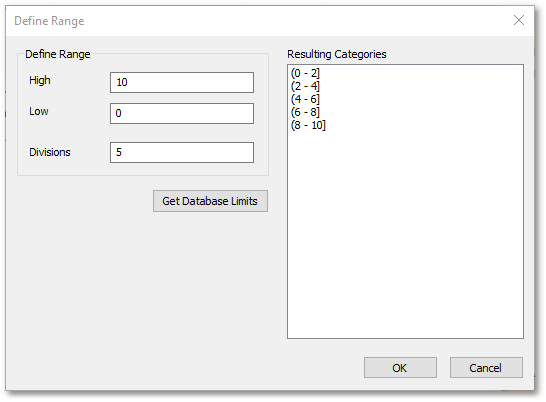This screenshot has height=402, width=546.
Task: Click the Resulting Categories heading
Action: click(337, 54)
